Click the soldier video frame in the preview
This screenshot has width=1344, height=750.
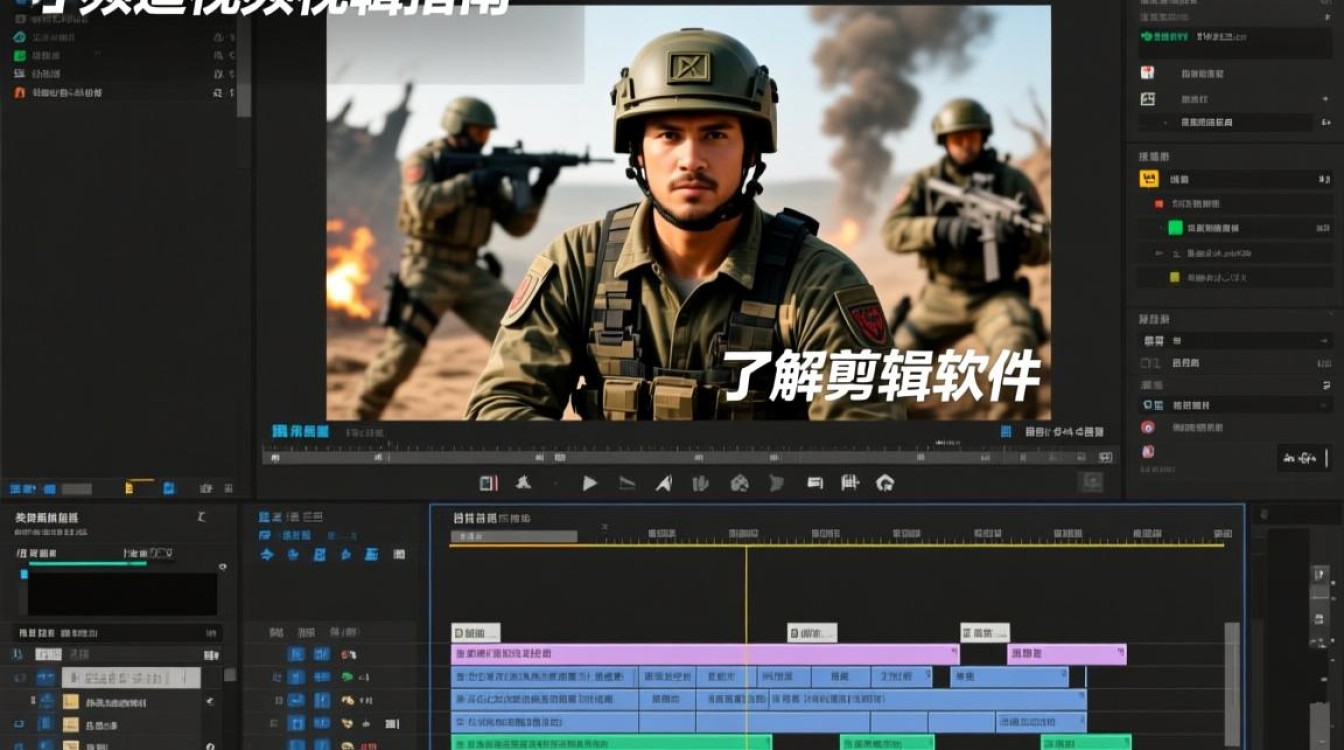coord(688,212)
